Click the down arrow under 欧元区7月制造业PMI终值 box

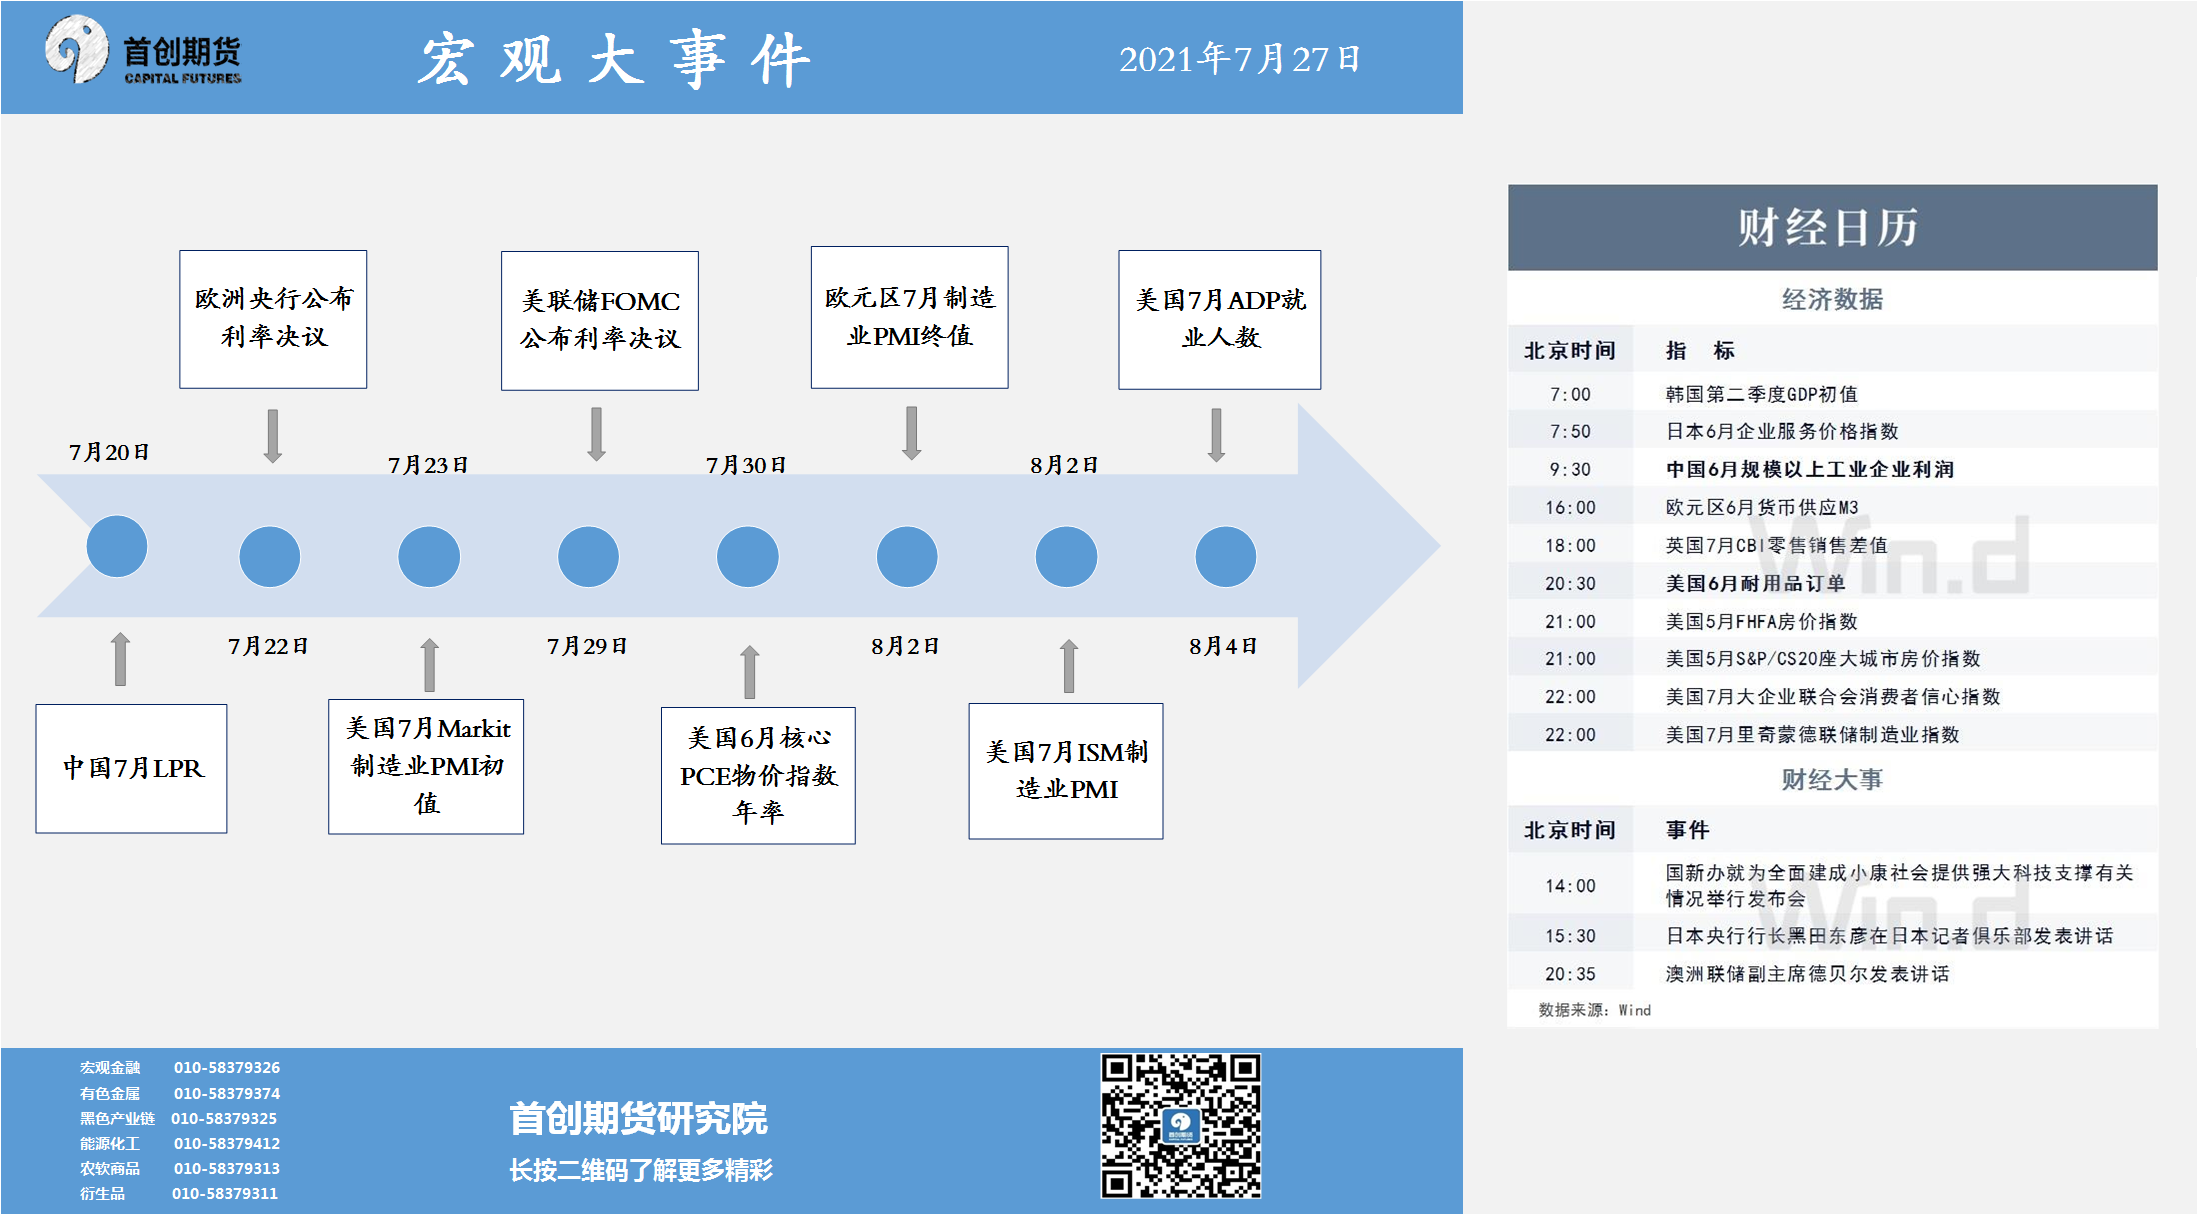point(911,433)
